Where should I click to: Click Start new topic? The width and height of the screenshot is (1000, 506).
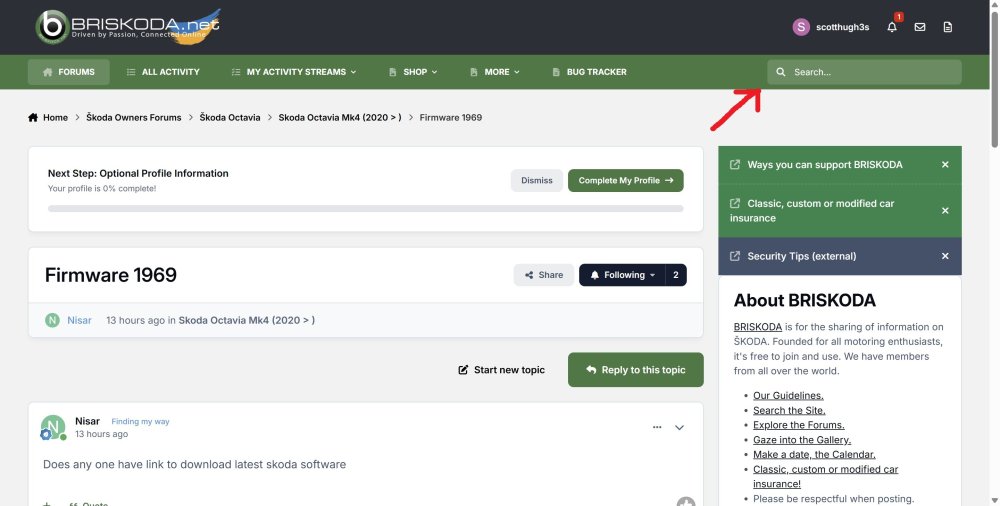tap(501, 370)
